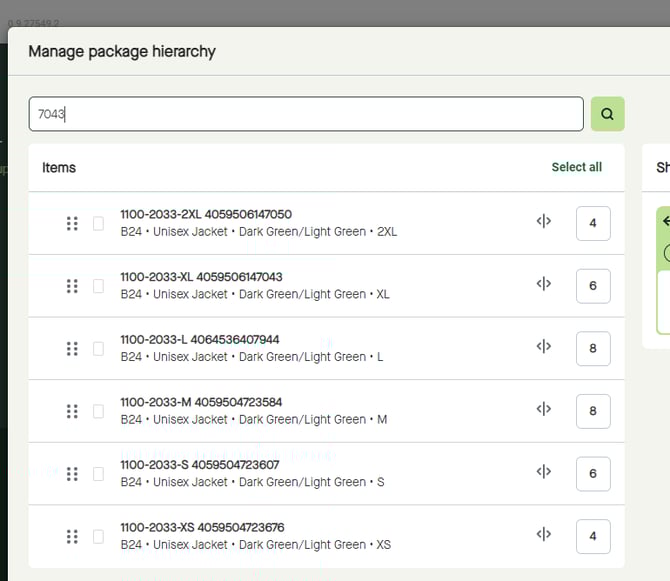Grab drag handle for 1100-2033-XS item

[72, 536]
